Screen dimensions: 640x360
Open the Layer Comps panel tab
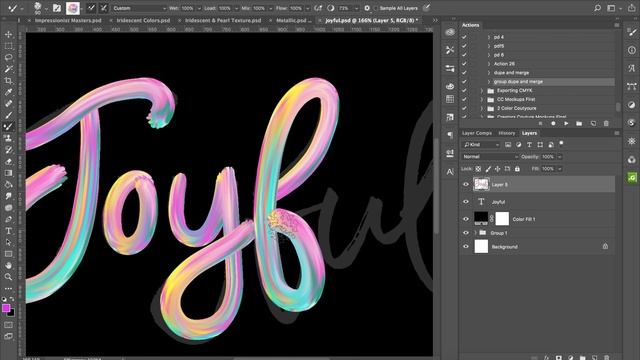477,133
